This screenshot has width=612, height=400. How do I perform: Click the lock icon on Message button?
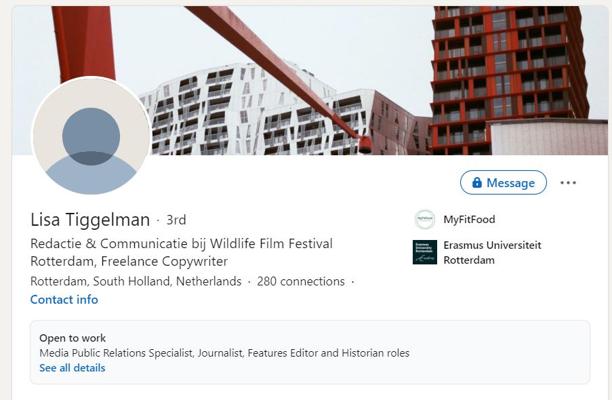477,183
